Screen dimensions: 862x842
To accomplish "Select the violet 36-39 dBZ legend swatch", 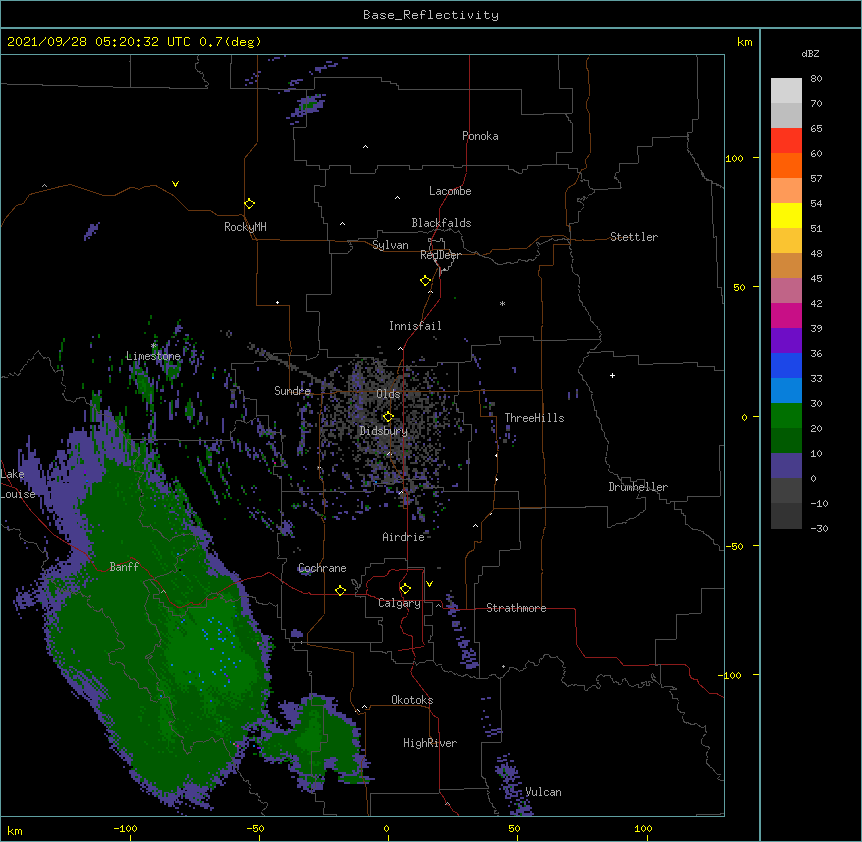I will [x=786, y=341].
